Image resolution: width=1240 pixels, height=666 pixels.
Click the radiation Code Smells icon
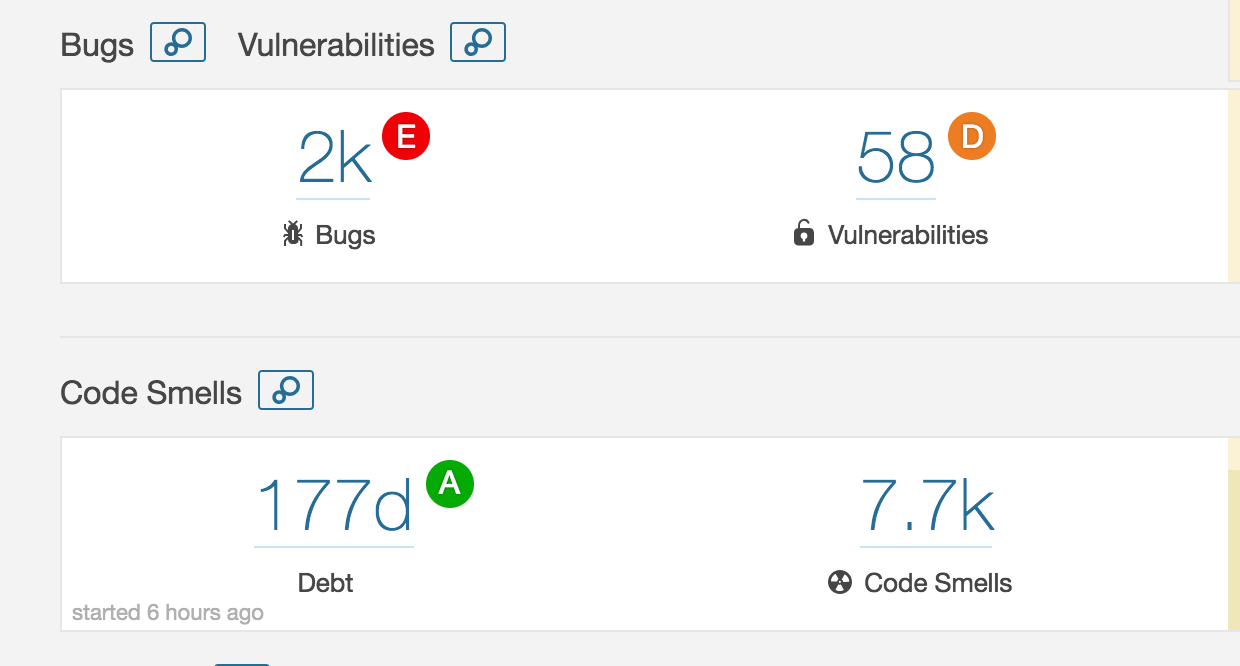(x=840, y=582)
